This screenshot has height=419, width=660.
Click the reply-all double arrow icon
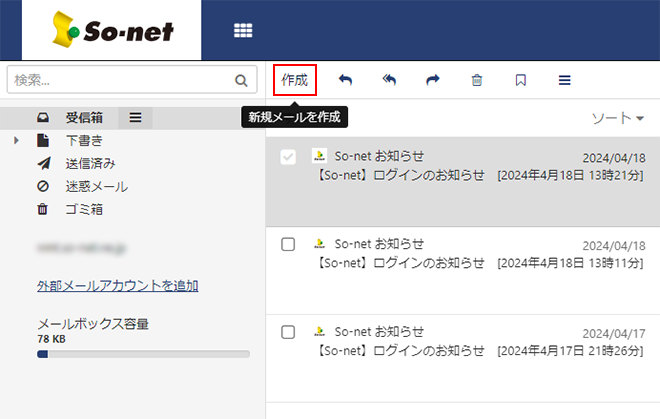pos(389,80)
